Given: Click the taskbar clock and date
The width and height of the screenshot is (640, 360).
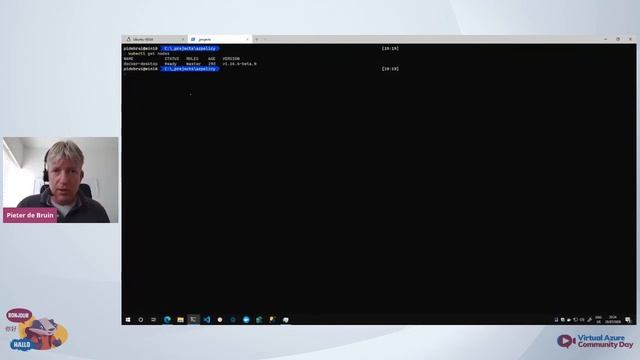Looking at the screenshot, I should (613, 320).
